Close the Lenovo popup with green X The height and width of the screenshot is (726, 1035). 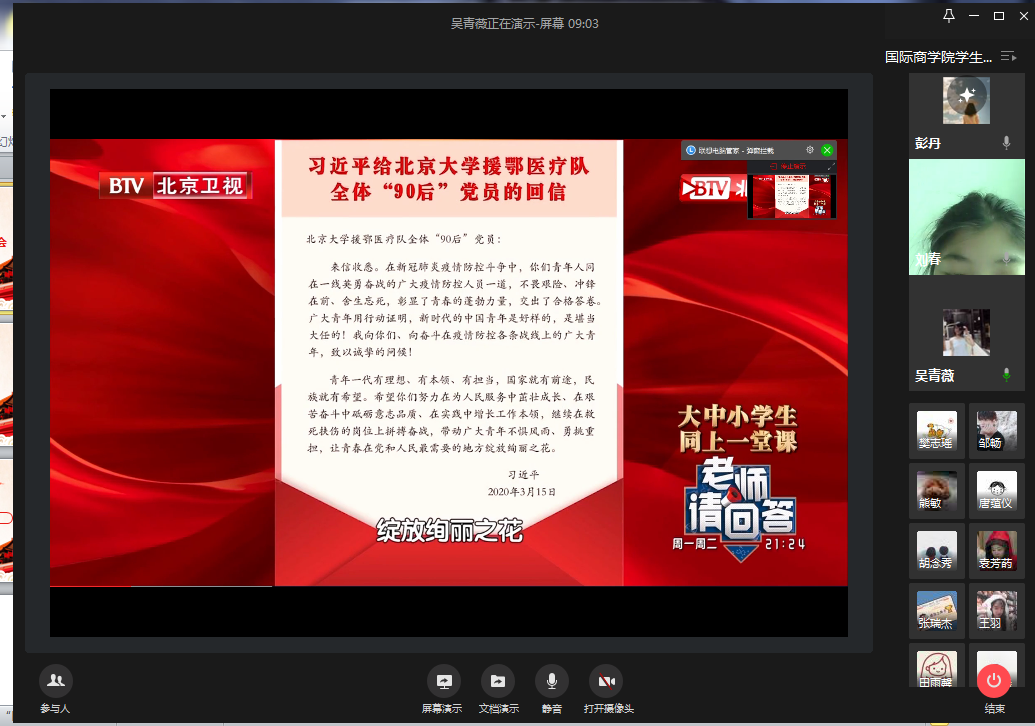[827, 150]
